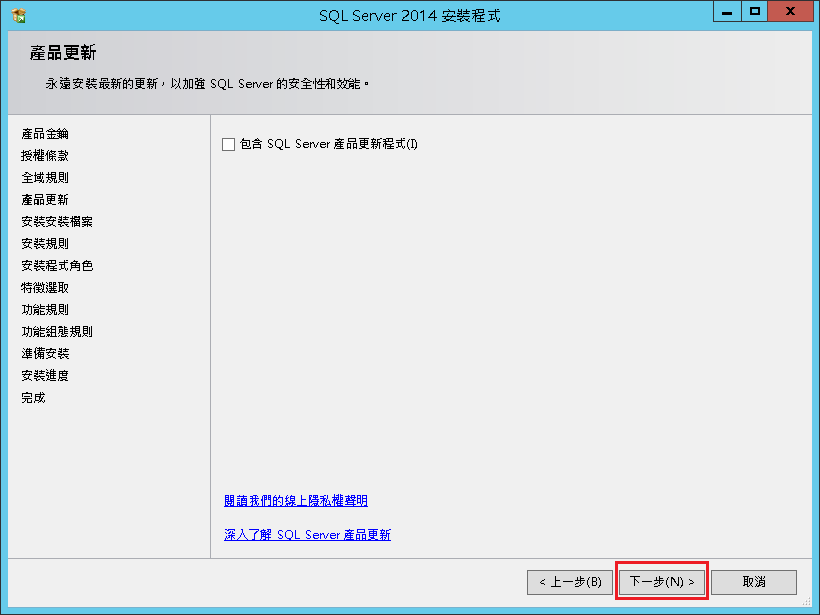Click the 產品更新 page heading

tap(63, 53)
